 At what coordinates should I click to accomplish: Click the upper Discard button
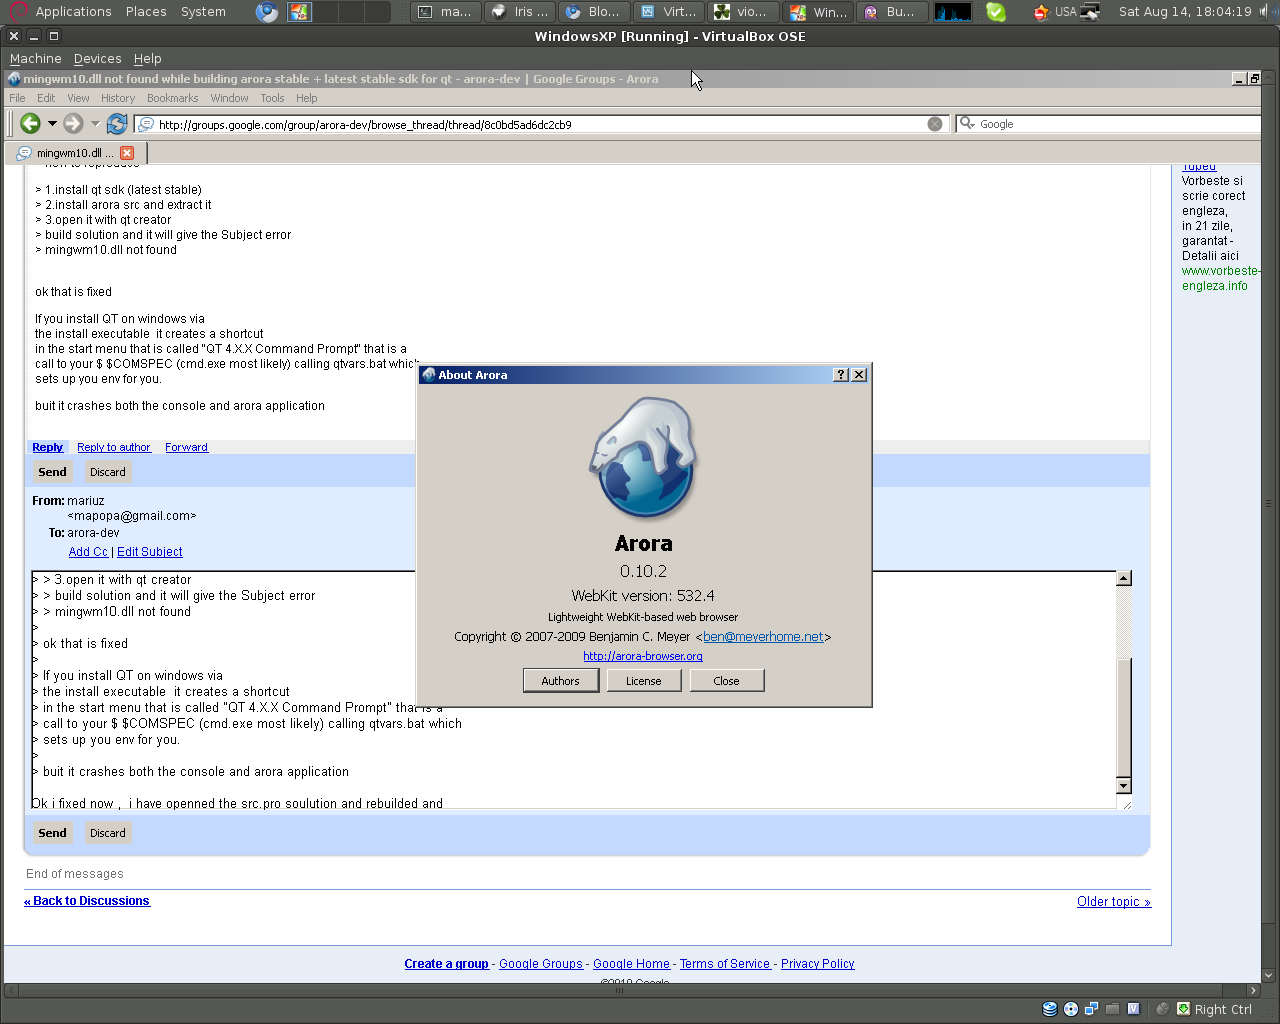(107, 472)
